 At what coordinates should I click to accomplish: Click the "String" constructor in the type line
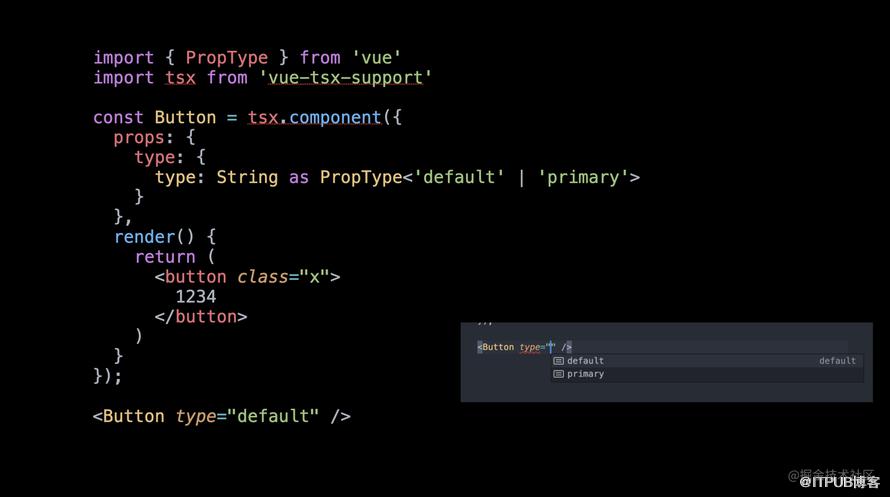[x=247, y=178]
